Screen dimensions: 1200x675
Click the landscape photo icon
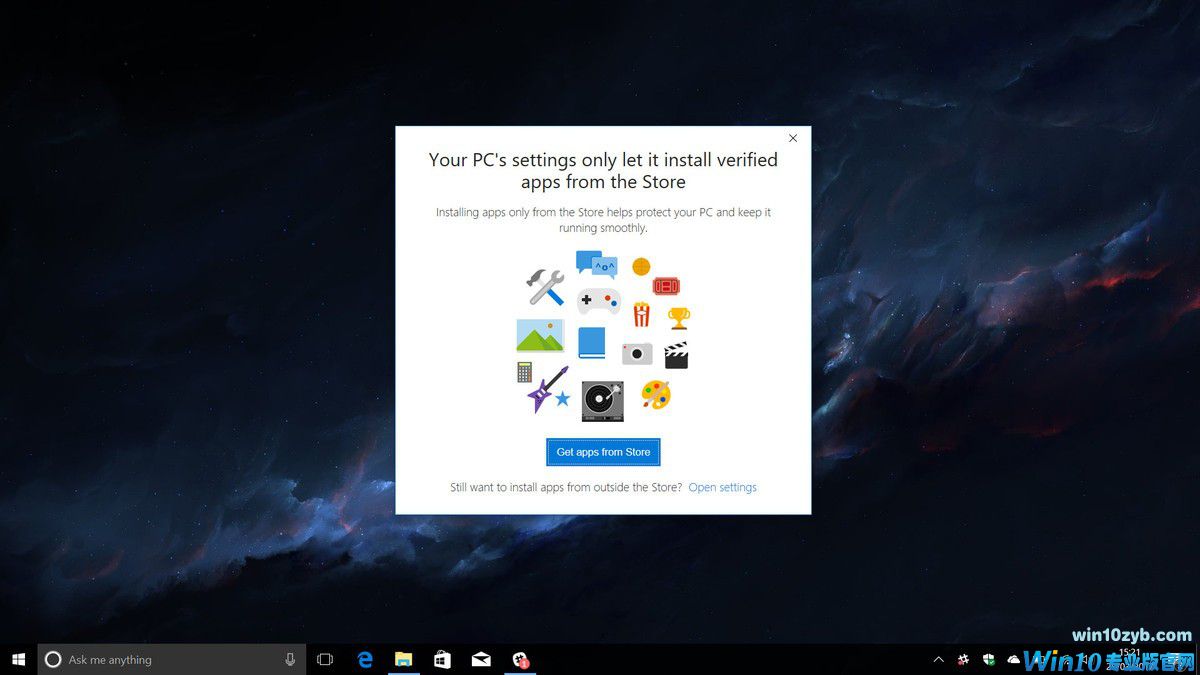click(540, 336)
